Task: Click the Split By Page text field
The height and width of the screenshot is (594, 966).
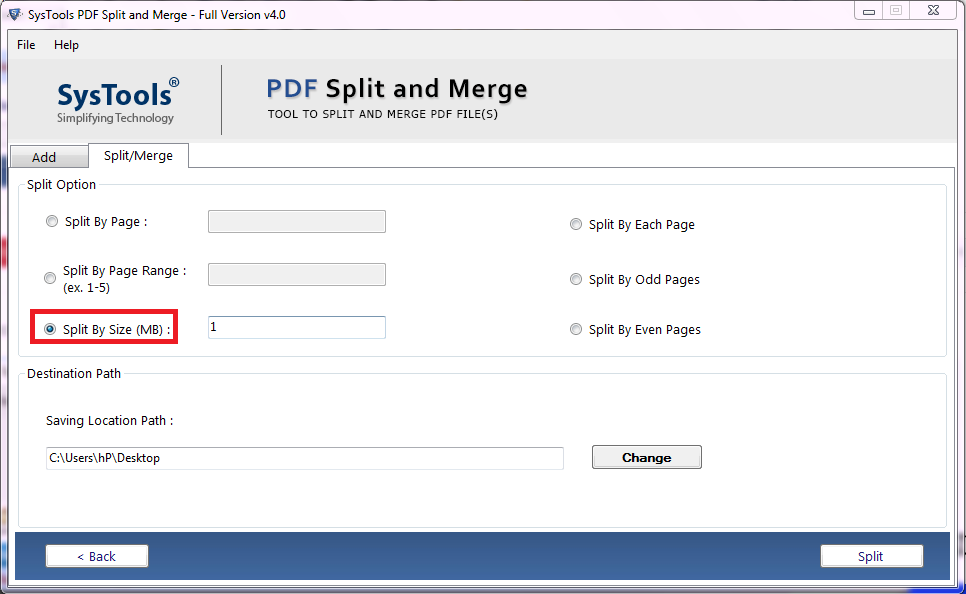Action: coord(296,221)
